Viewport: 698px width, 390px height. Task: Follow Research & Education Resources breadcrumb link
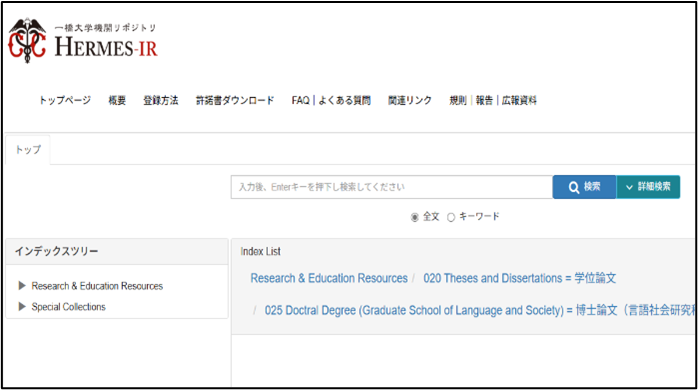[329, 278]
